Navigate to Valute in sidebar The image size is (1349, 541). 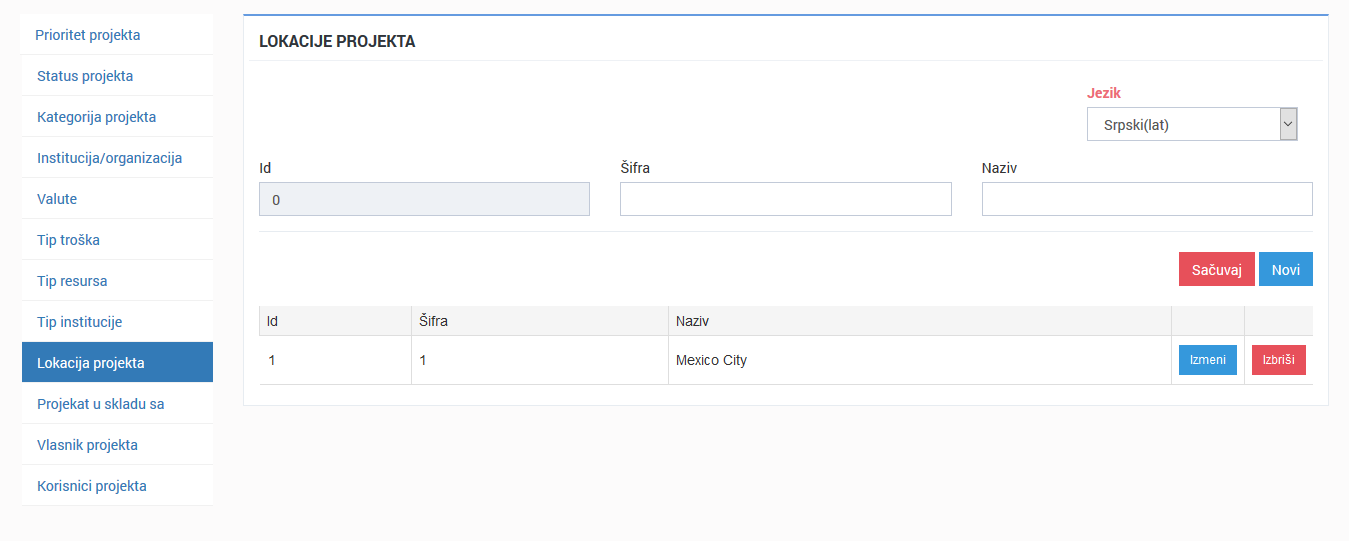pos(57,199)
